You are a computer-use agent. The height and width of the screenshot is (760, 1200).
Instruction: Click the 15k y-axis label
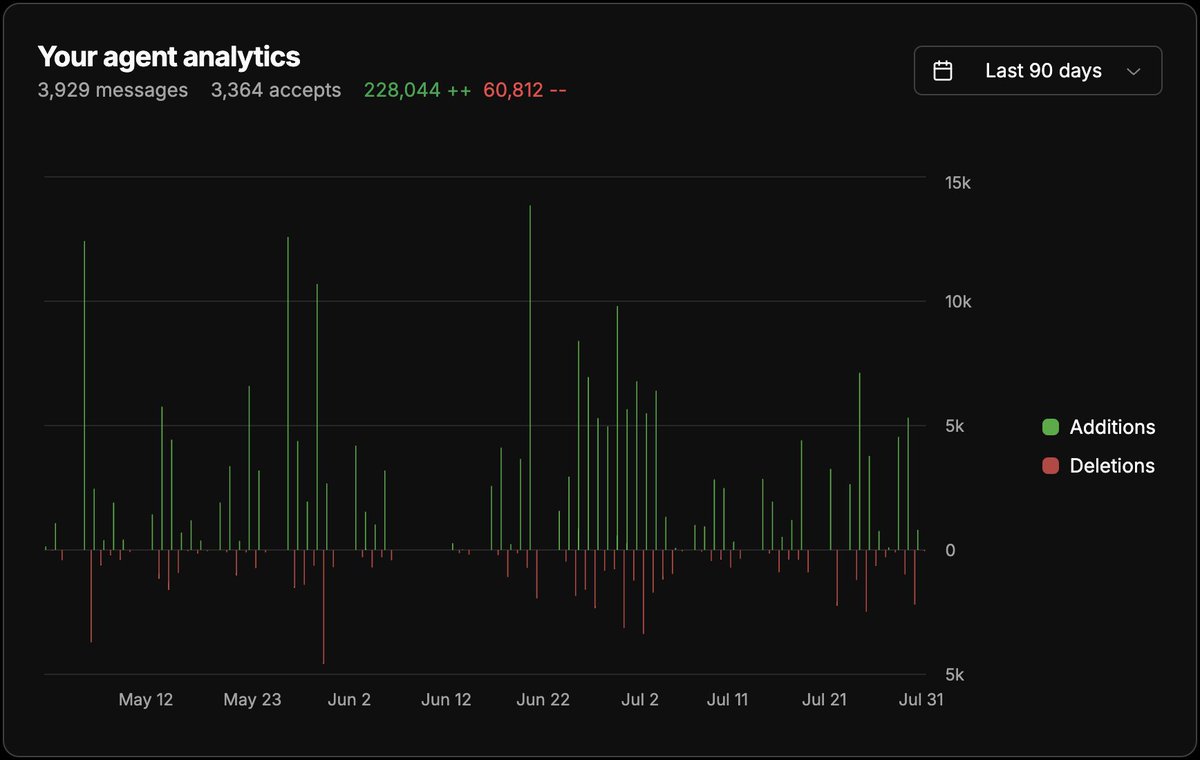956,184
